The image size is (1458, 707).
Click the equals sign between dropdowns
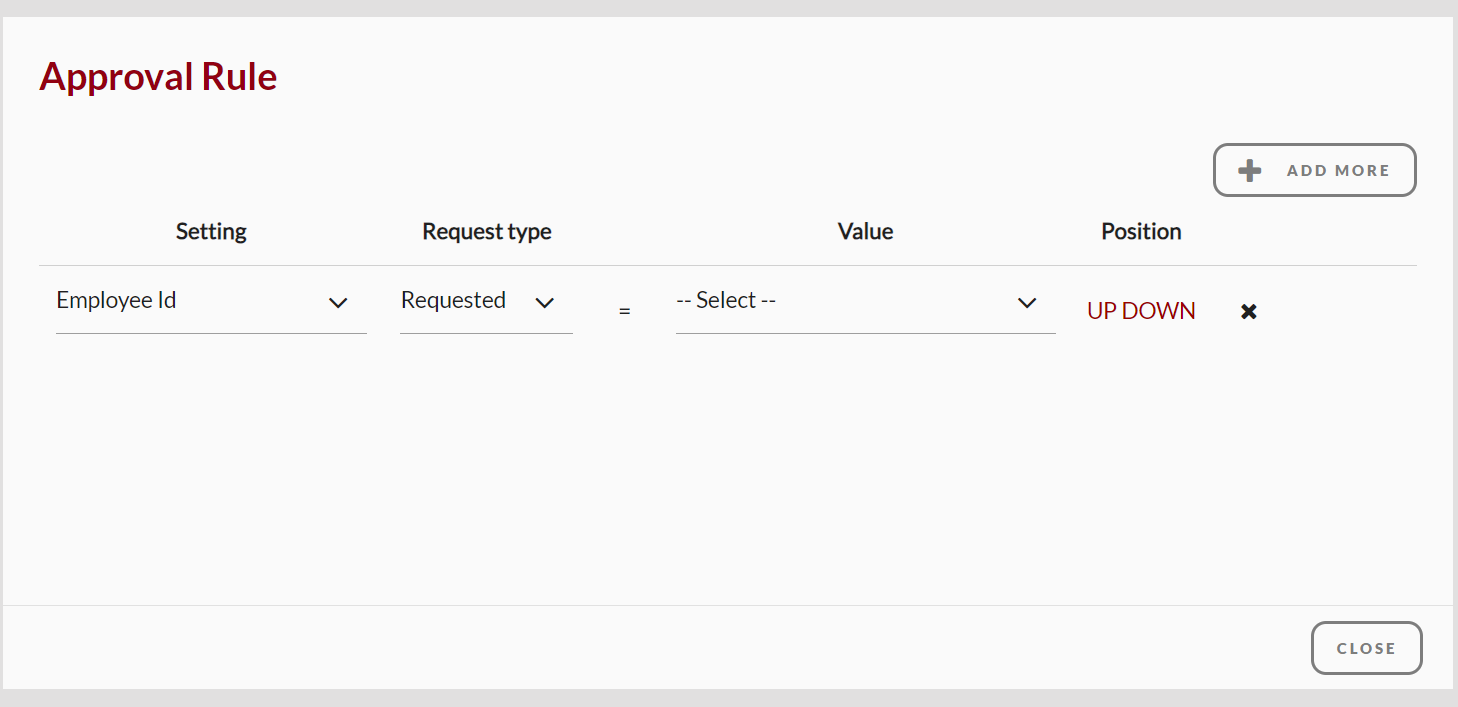624,310
